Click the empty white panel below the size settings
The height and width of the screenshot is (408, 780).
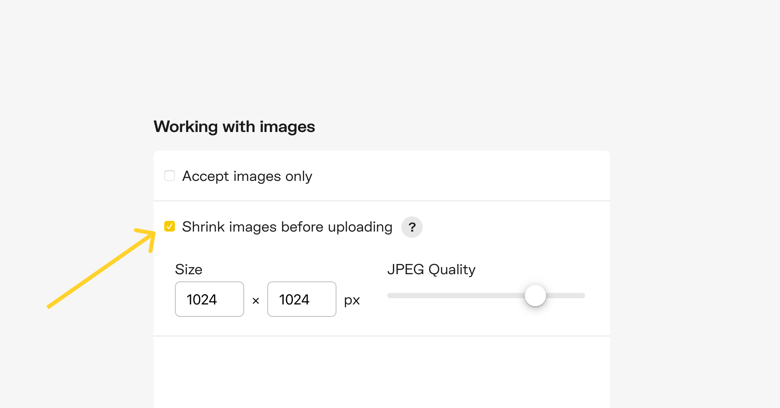[382, 372]
